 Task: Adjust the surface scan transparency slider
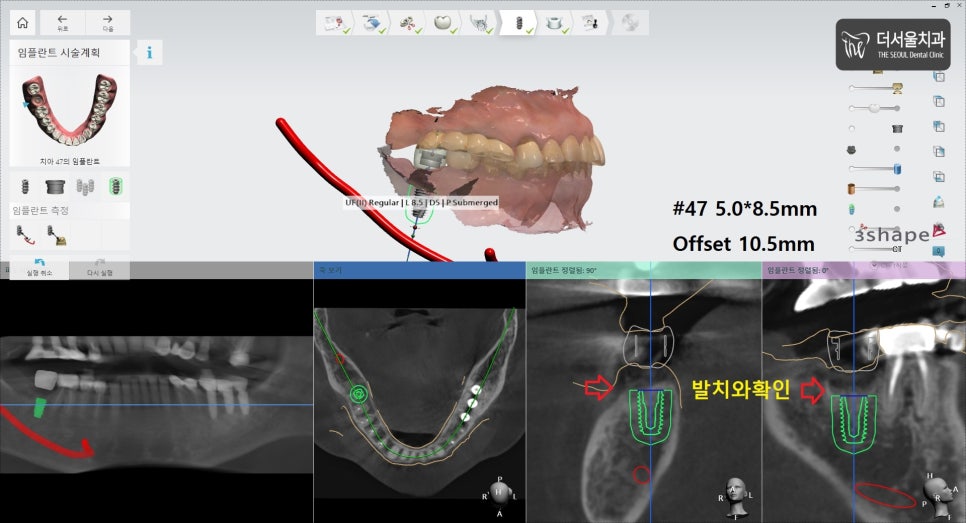[x=875, y=89]
